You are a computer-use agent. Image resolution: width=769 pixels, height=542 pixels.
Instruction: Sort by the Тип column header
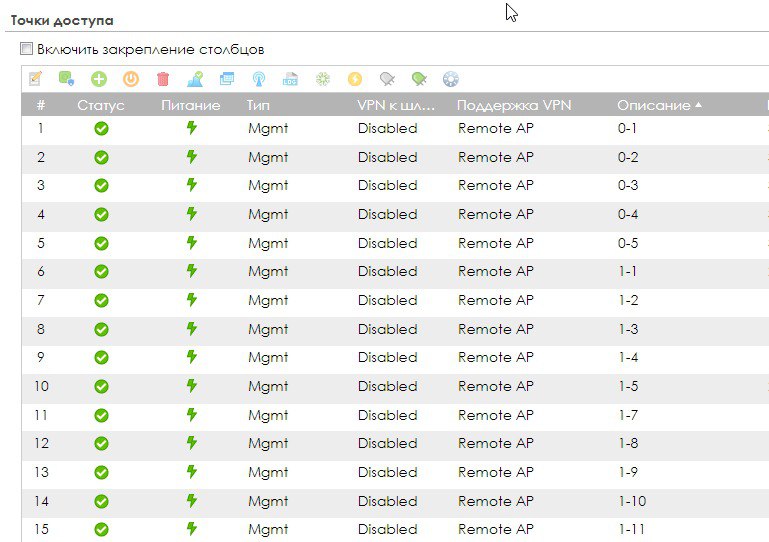coord(258,105)
